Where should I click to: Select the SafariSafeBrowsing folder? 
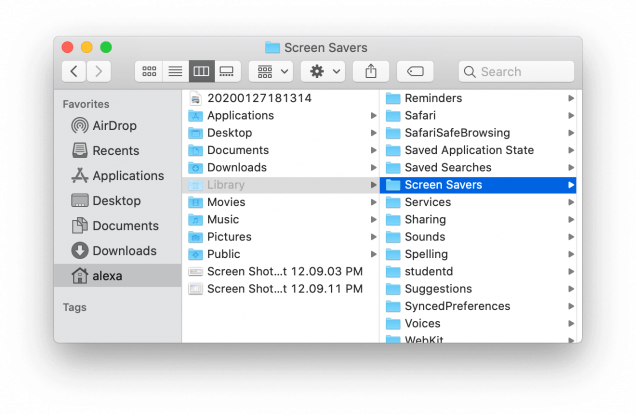[478, 133]
